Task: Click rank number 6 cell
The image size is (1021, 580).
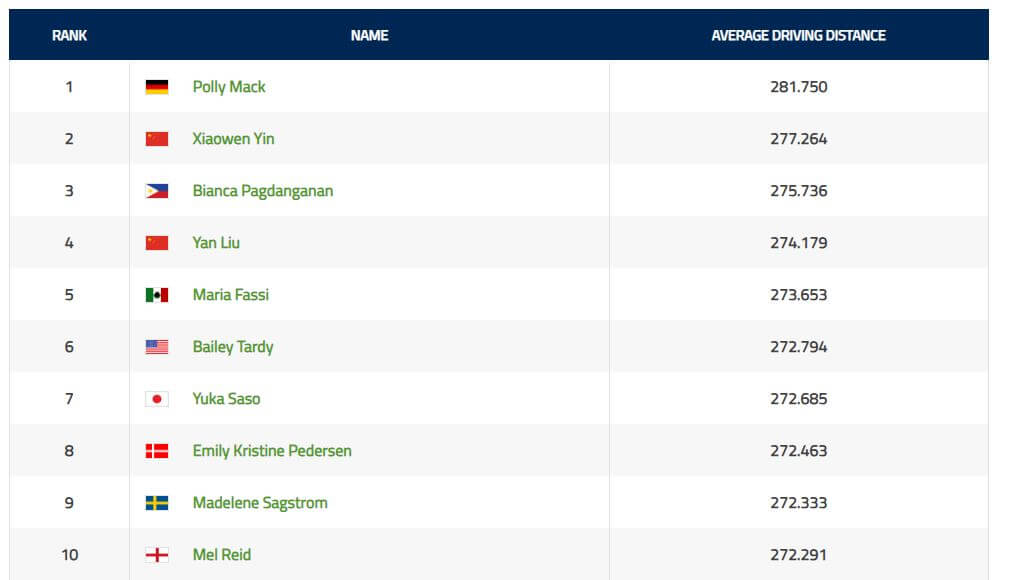Action: click(69, 347)
